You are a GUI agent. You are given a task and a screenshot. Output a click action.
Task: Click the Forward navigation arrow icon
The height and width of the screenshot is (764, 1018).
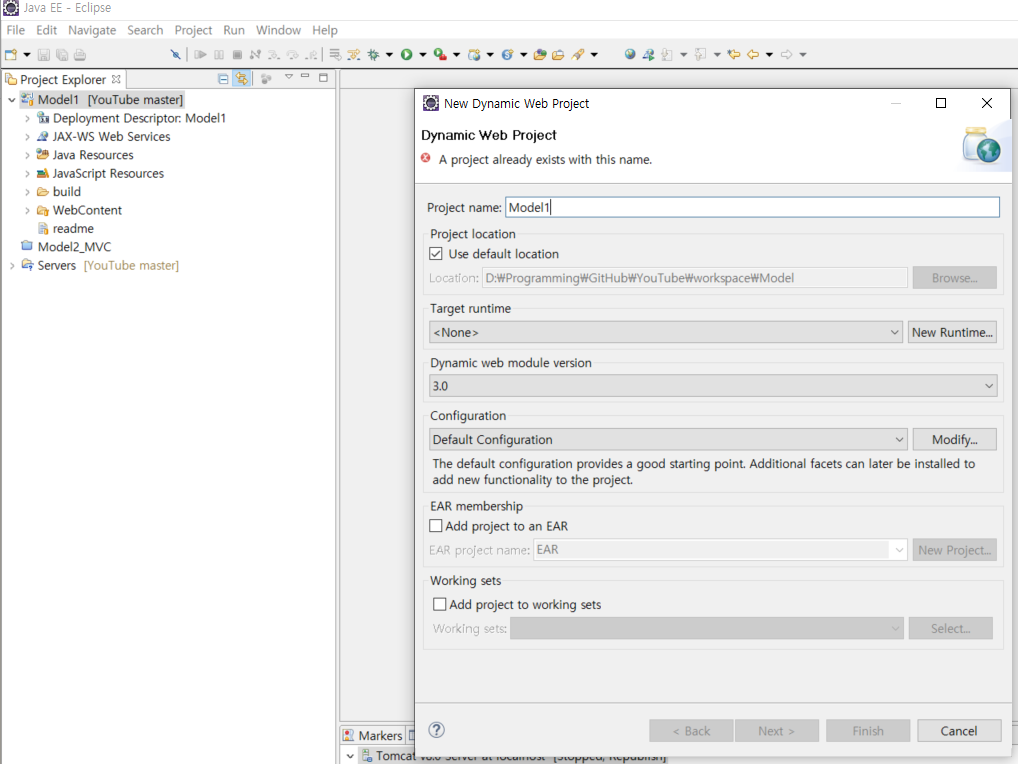click(x=786, y=55)
